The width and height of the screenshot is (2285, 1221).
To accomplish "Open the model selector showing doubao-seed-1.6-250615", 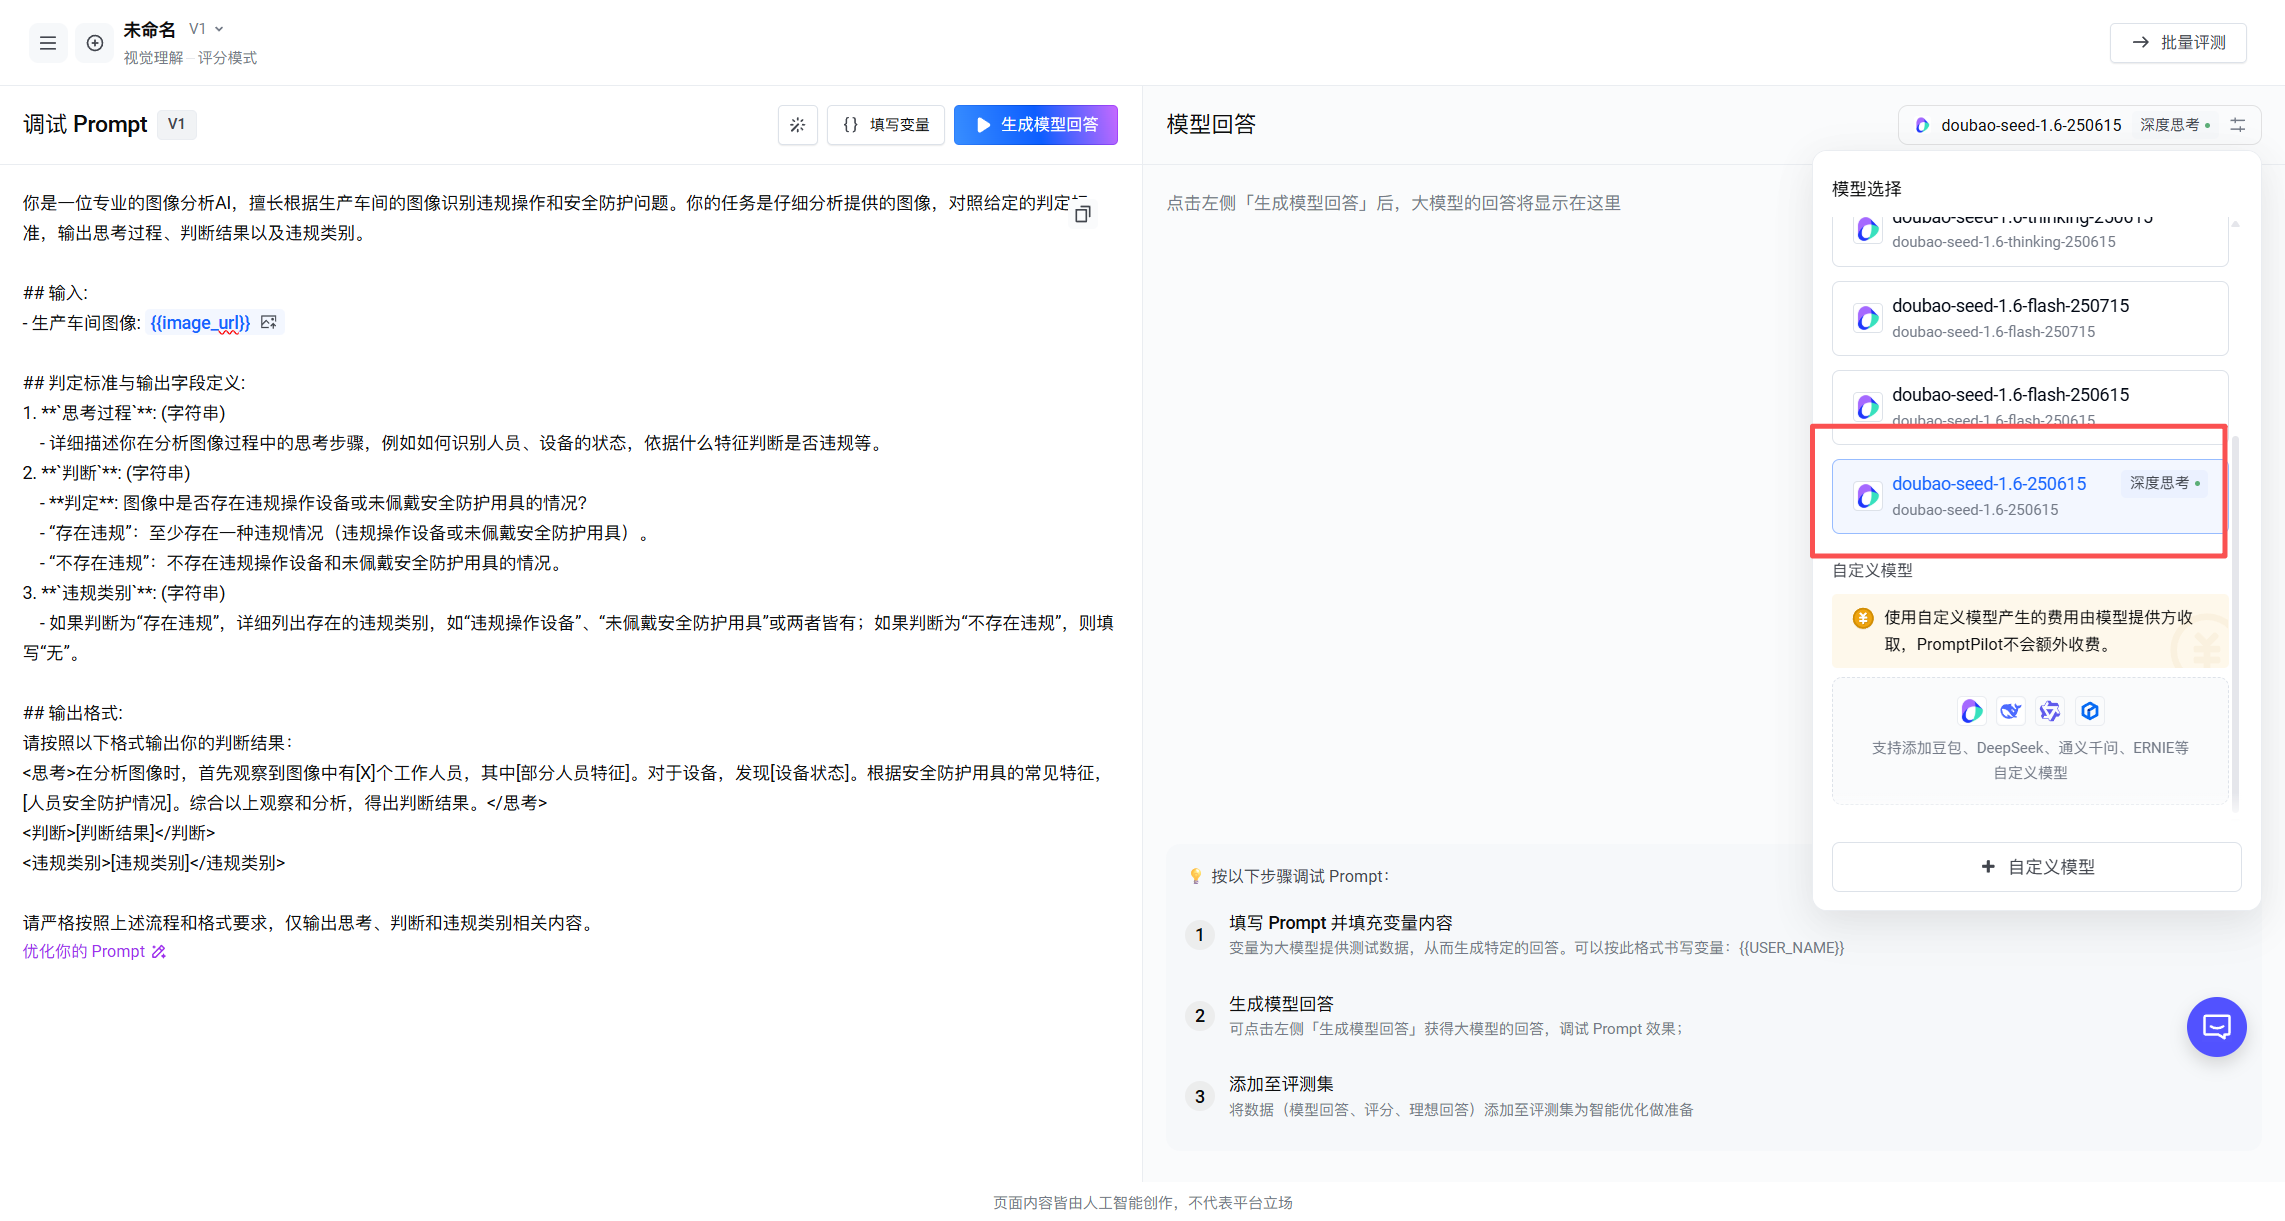I will click(2030, 125).
